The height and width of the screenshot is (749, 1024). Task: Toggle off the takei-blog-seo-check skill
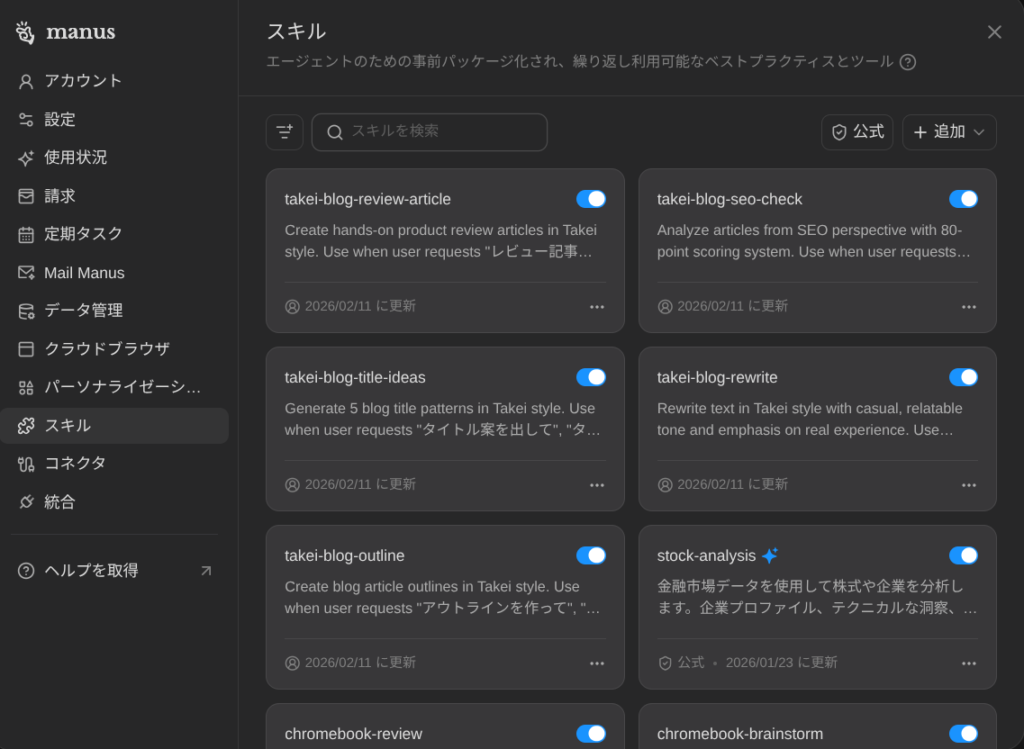(x=963, y=199)
